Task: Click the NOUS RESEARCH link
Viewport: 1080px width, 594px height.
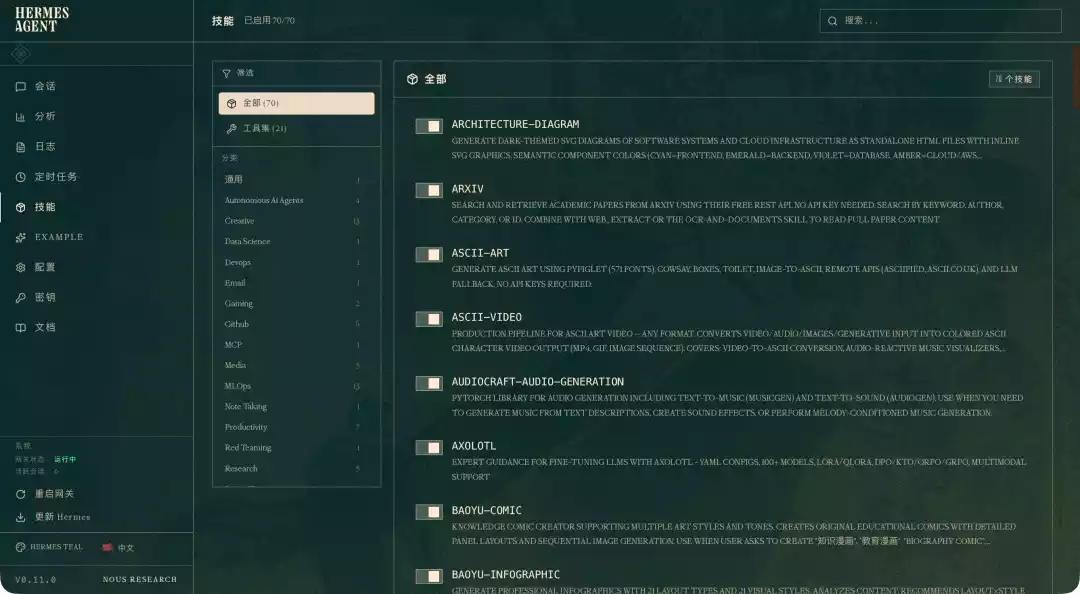Action: click(x=139, y=579)
